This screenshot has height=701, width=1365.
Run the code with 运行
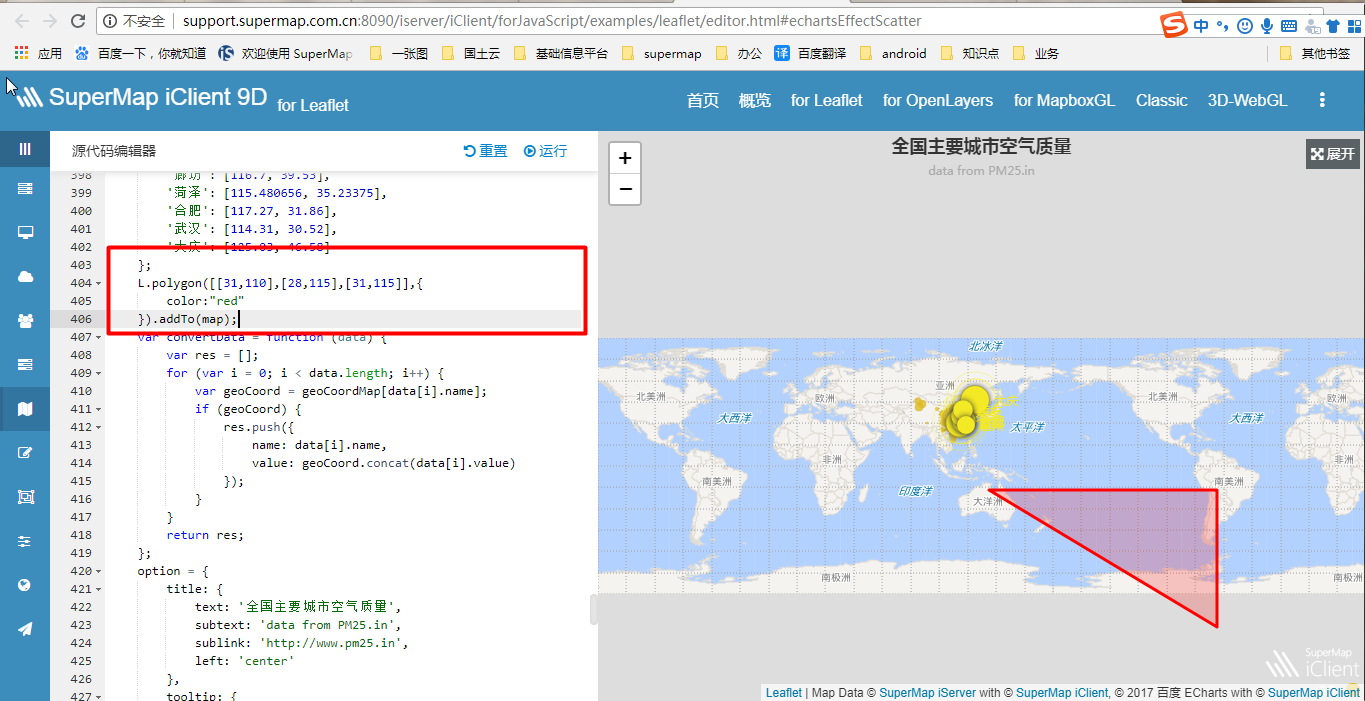(546, 151)
